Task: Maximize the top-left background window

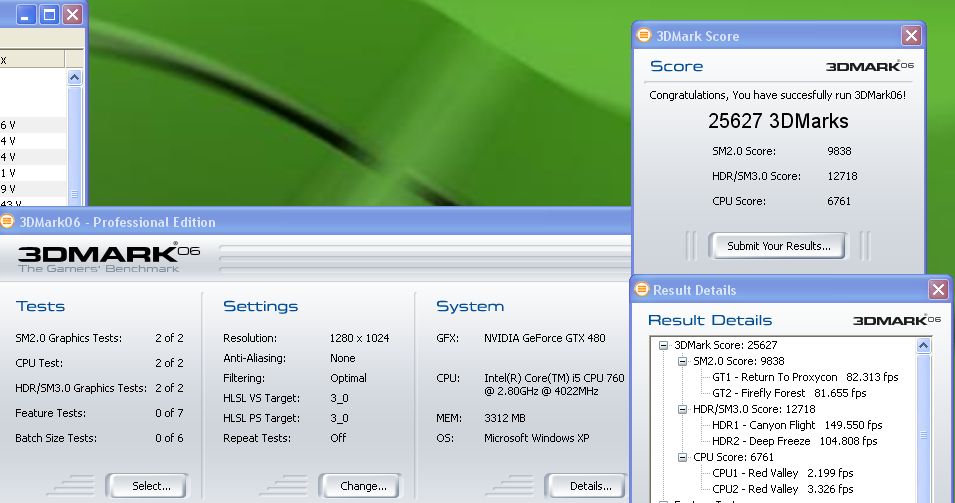Action: coord(49,15)
